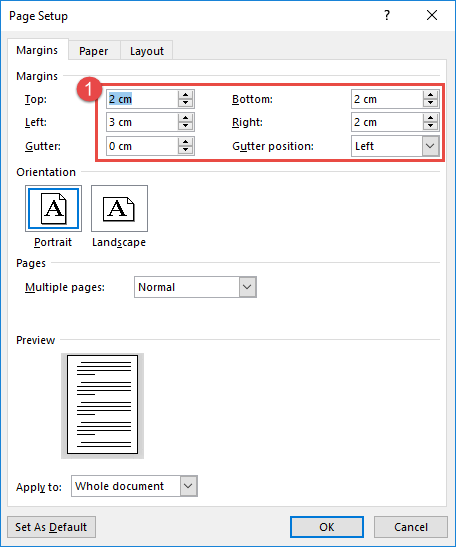The image size is (456, 547).
Task: Click the Multiple pages label
Action: pos(65,287)
